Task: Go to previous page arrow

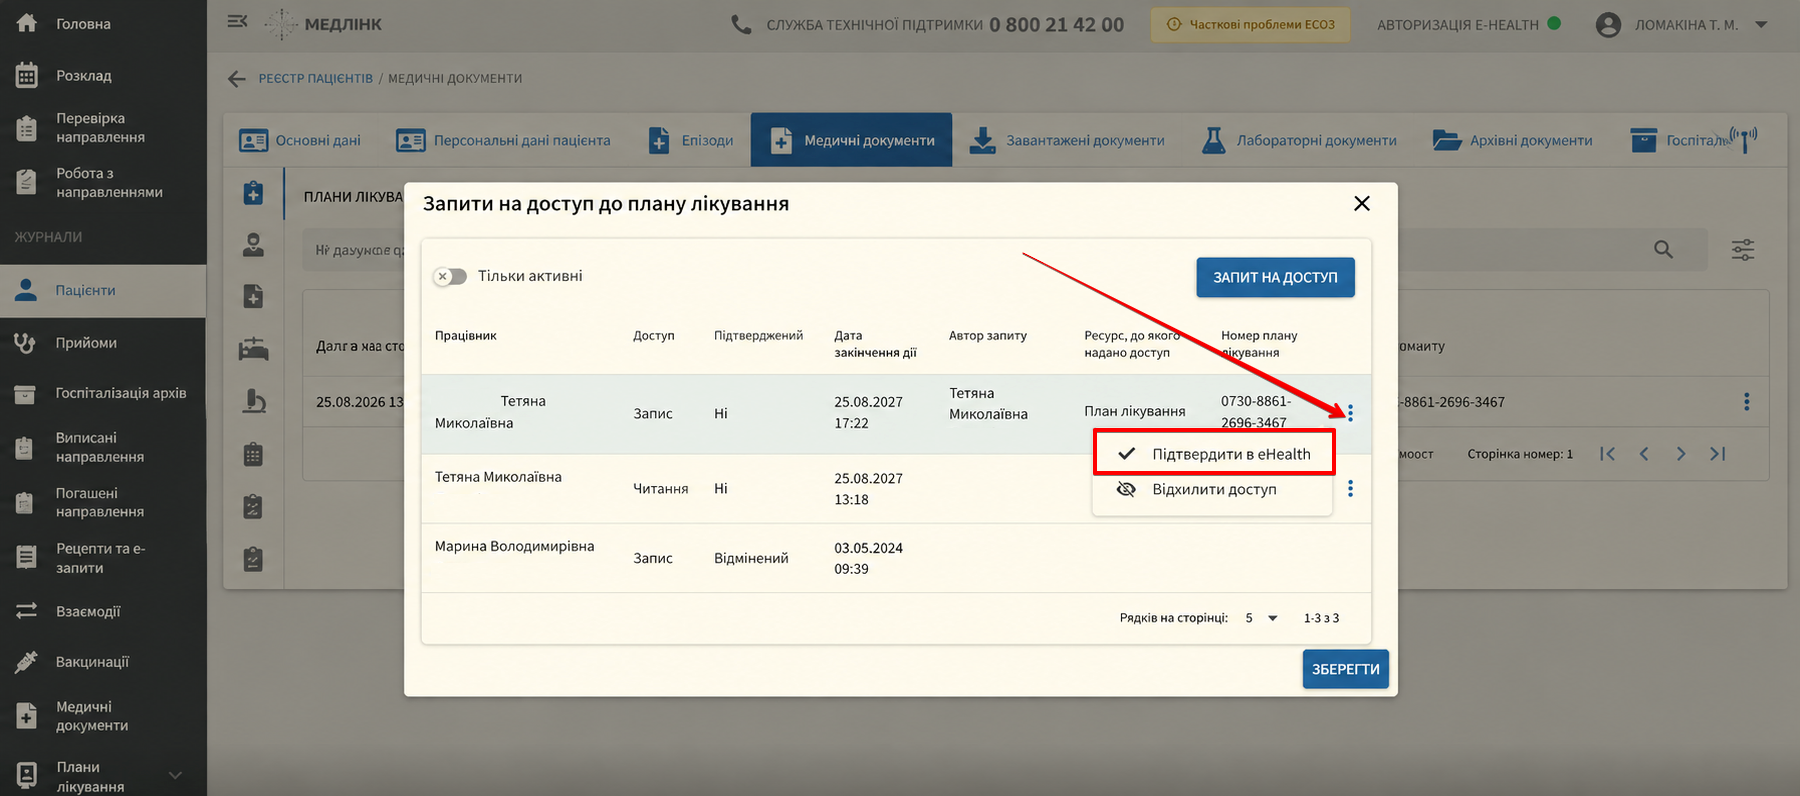Action: (1644, 454)
